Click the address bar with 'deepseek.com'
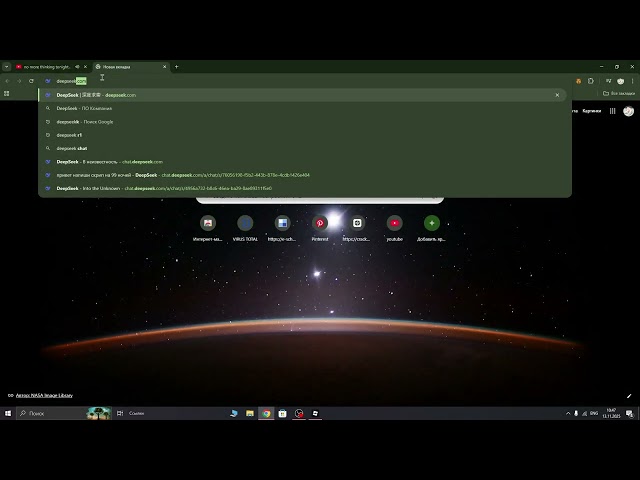This screenshot has width=640, height=480. tap(304, 81)
